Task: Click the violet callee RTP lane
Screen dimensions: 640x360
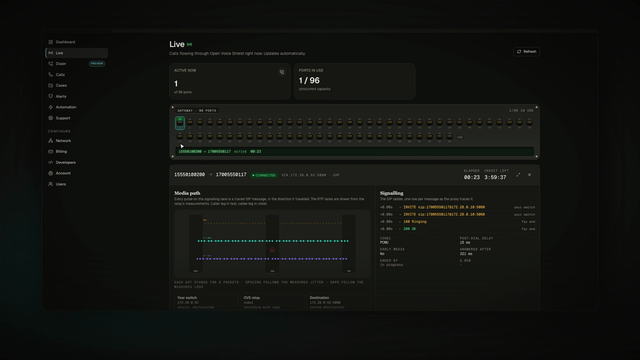Action: (272, 258)
